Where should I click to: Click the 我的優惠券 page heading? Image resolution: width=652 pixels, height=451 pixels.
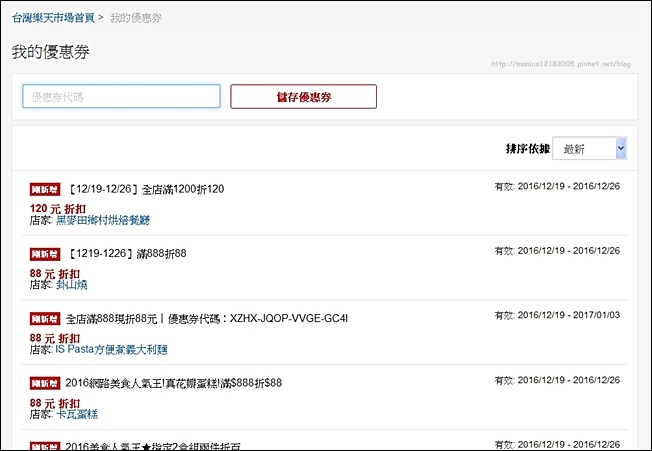(x=51, y=52)
